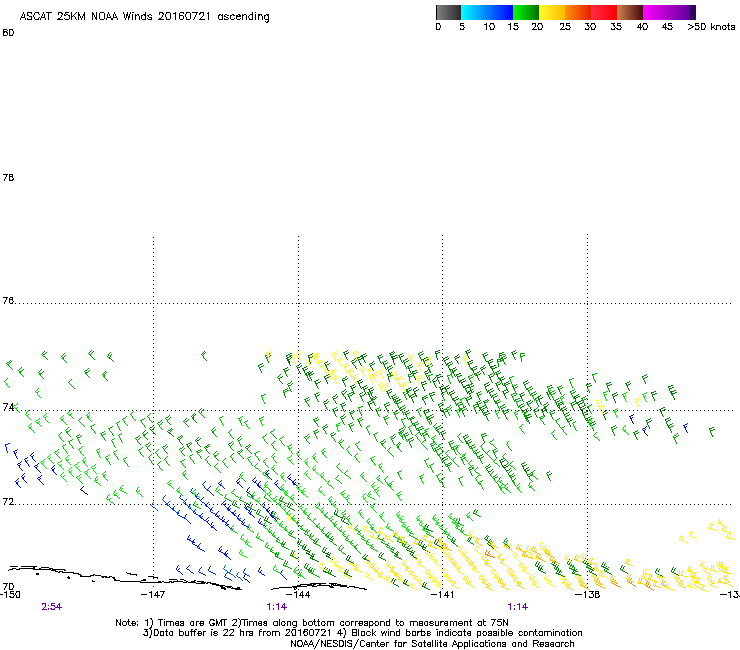Click the lone black contaminated wind barb
Screen dimensions: 740x650
(x=84, y=490)
